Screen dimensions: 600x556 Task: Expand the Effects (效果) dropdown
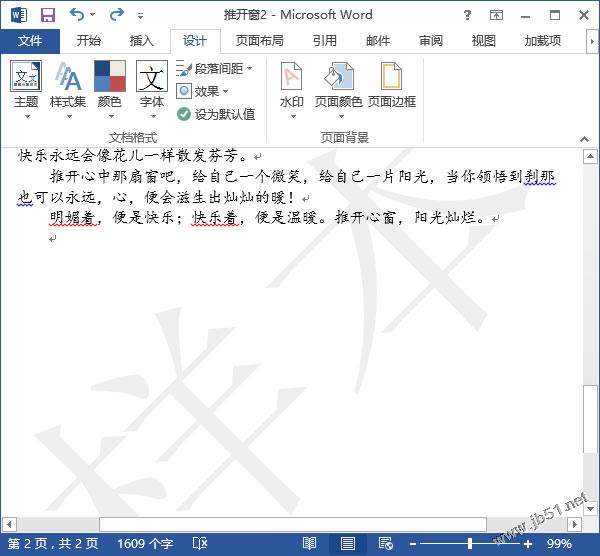coord(203,91)
